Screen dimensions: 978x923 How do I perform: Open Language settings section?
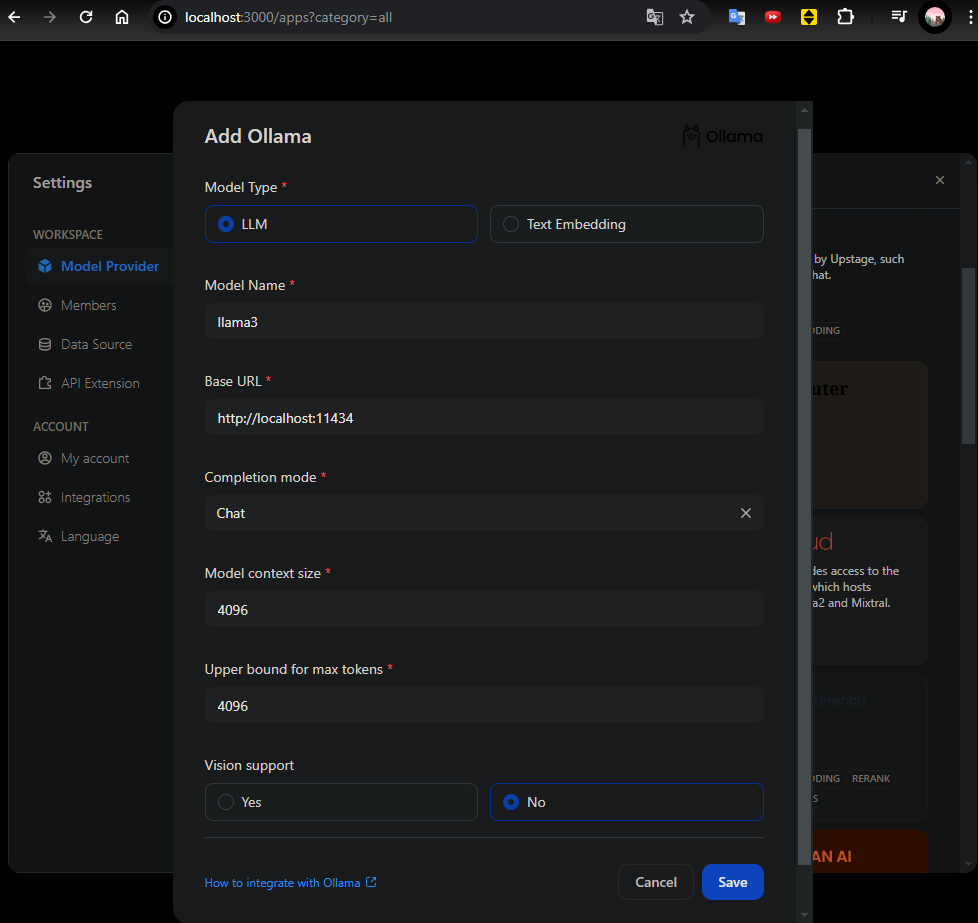point(90,536)
